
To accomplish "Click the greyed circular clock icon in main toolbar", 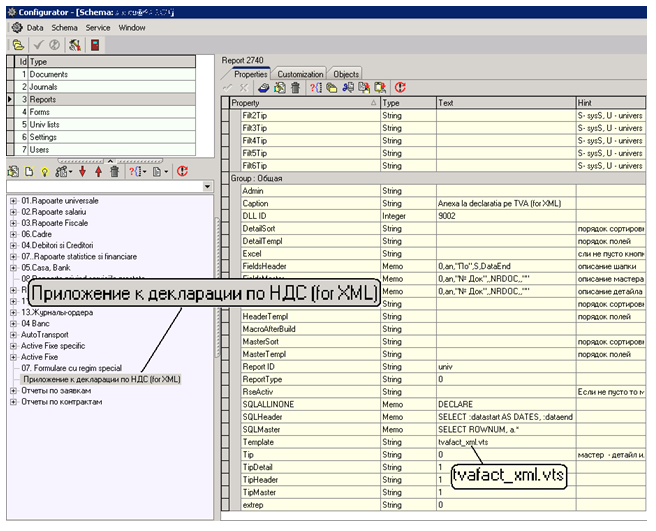I will [x=54, y=45].
